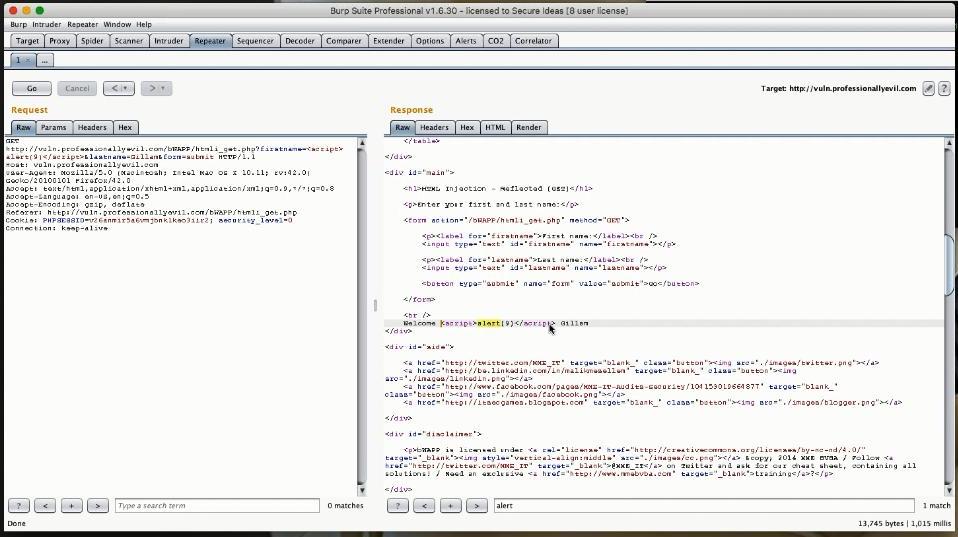Switch to the Options tool tab
958x537 pixels.
(x=430, y=41)
